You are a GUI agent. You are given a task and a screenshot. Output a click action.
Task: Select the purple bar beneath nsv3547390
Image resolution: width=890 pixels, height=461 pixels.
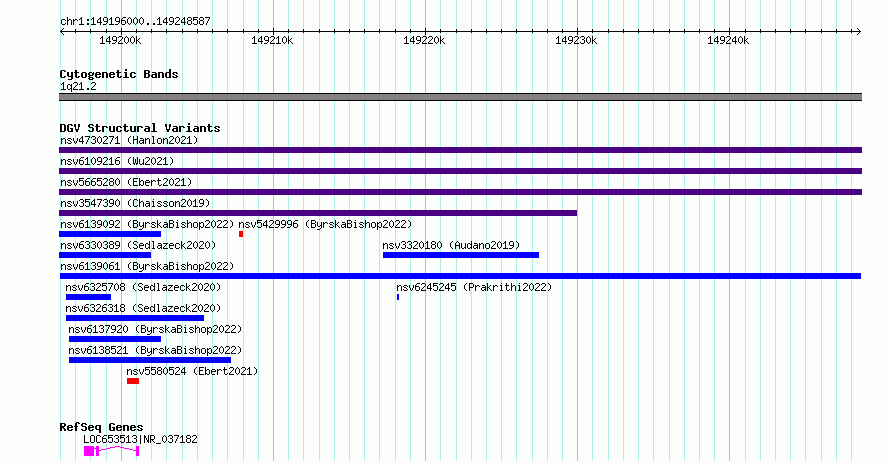[x=318, y=213]
